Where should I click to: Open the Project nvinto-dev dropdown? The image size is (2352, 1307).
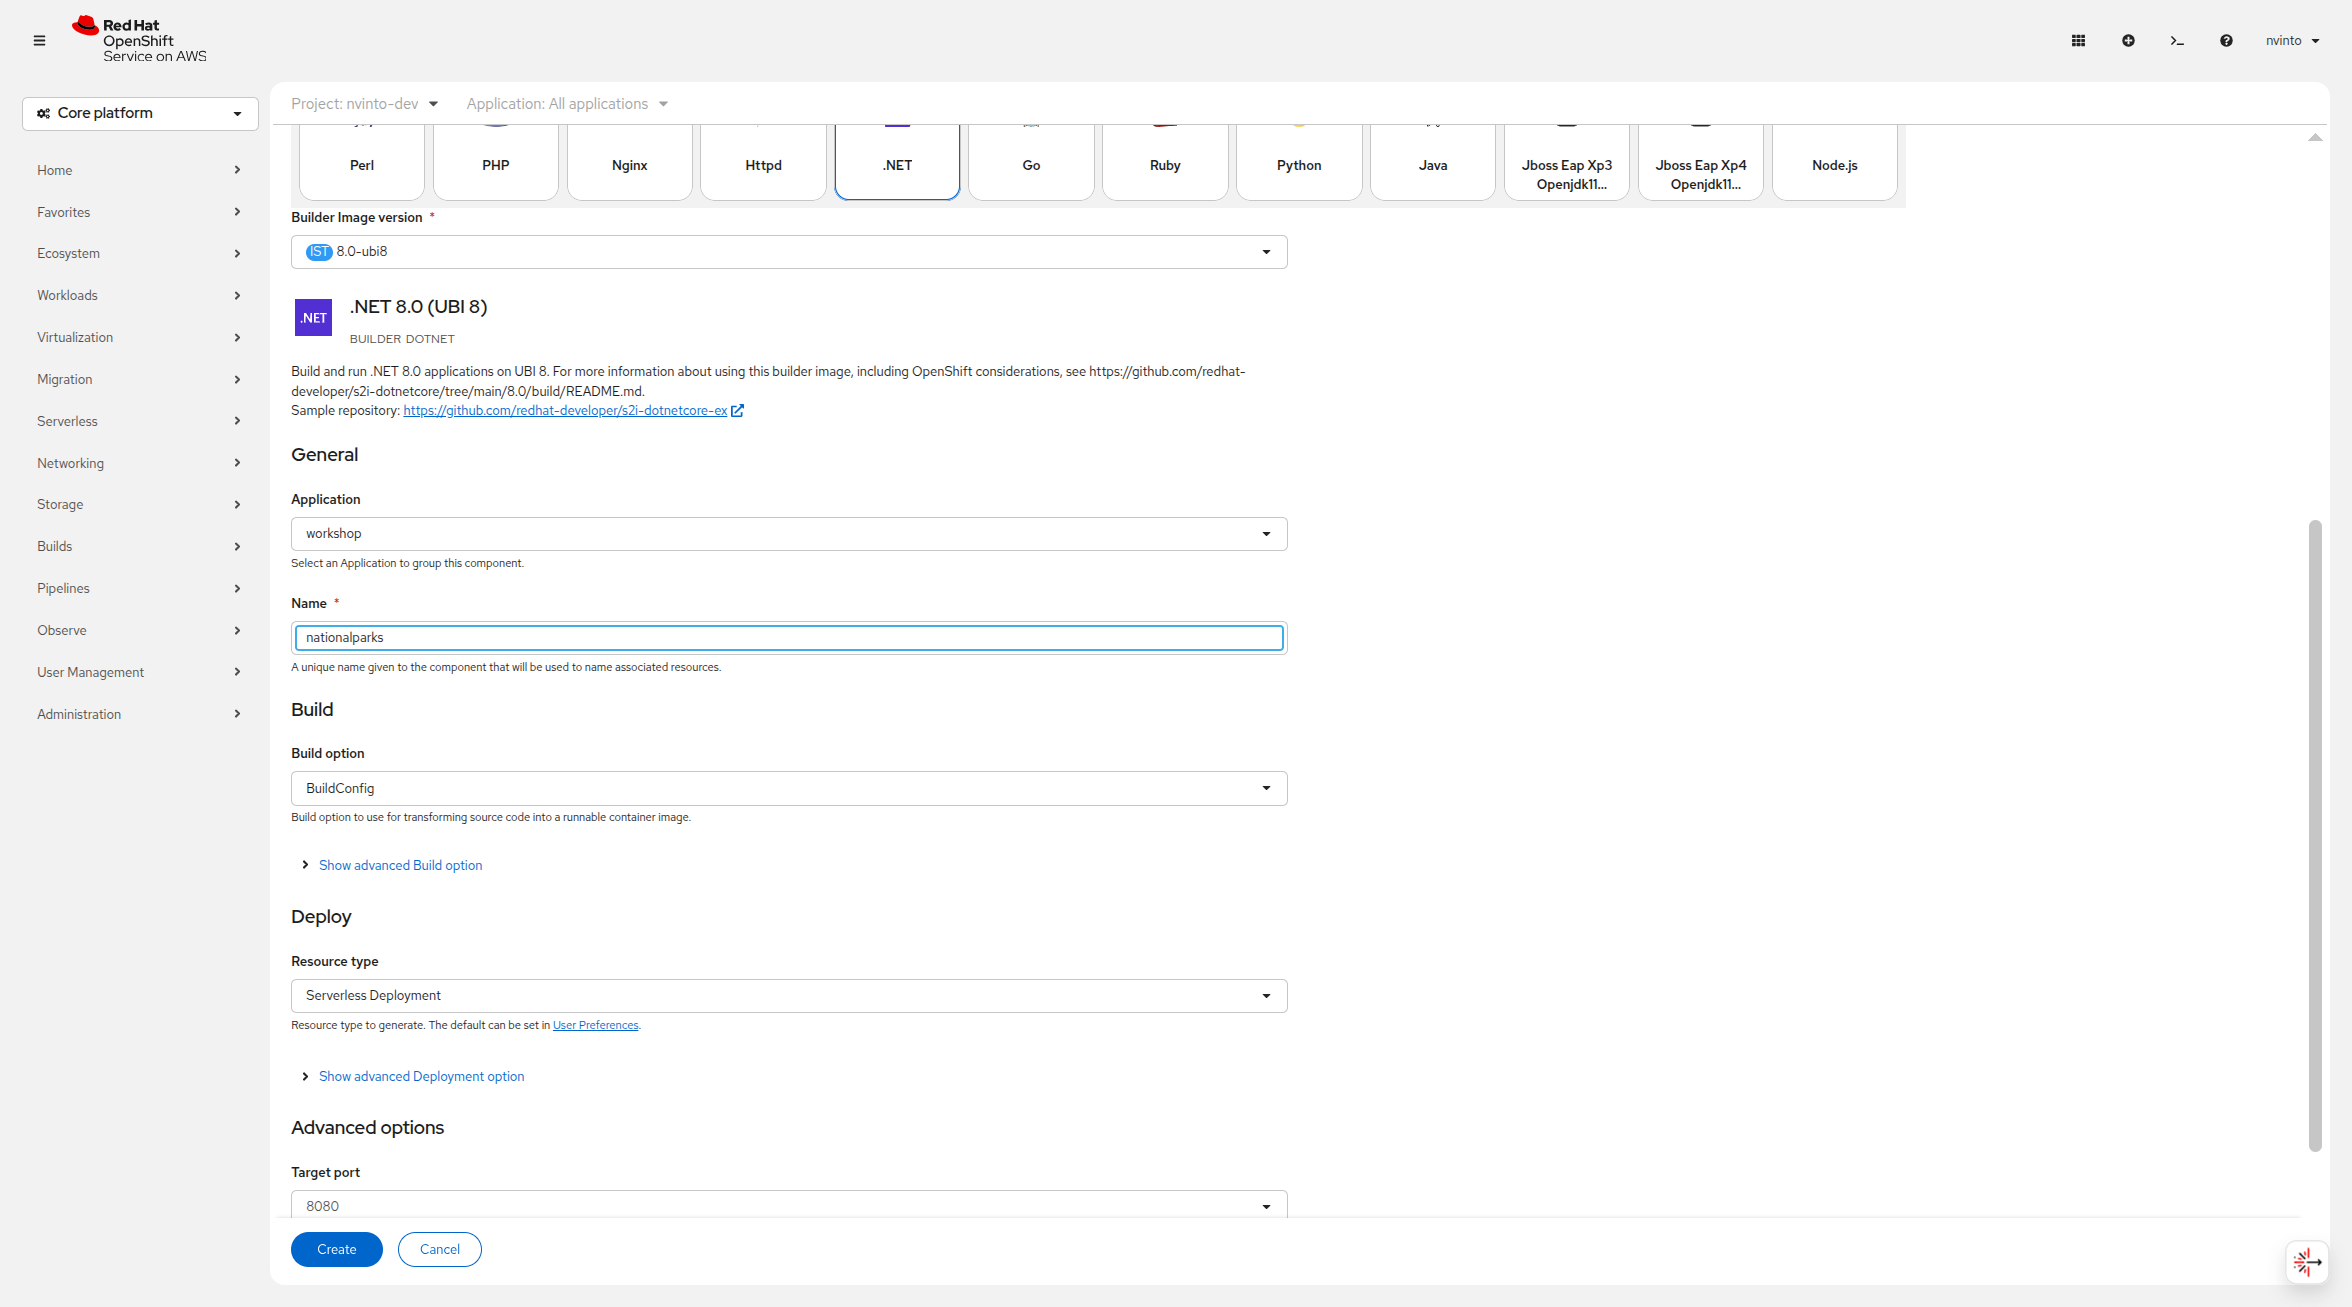(x=365, y=104)
